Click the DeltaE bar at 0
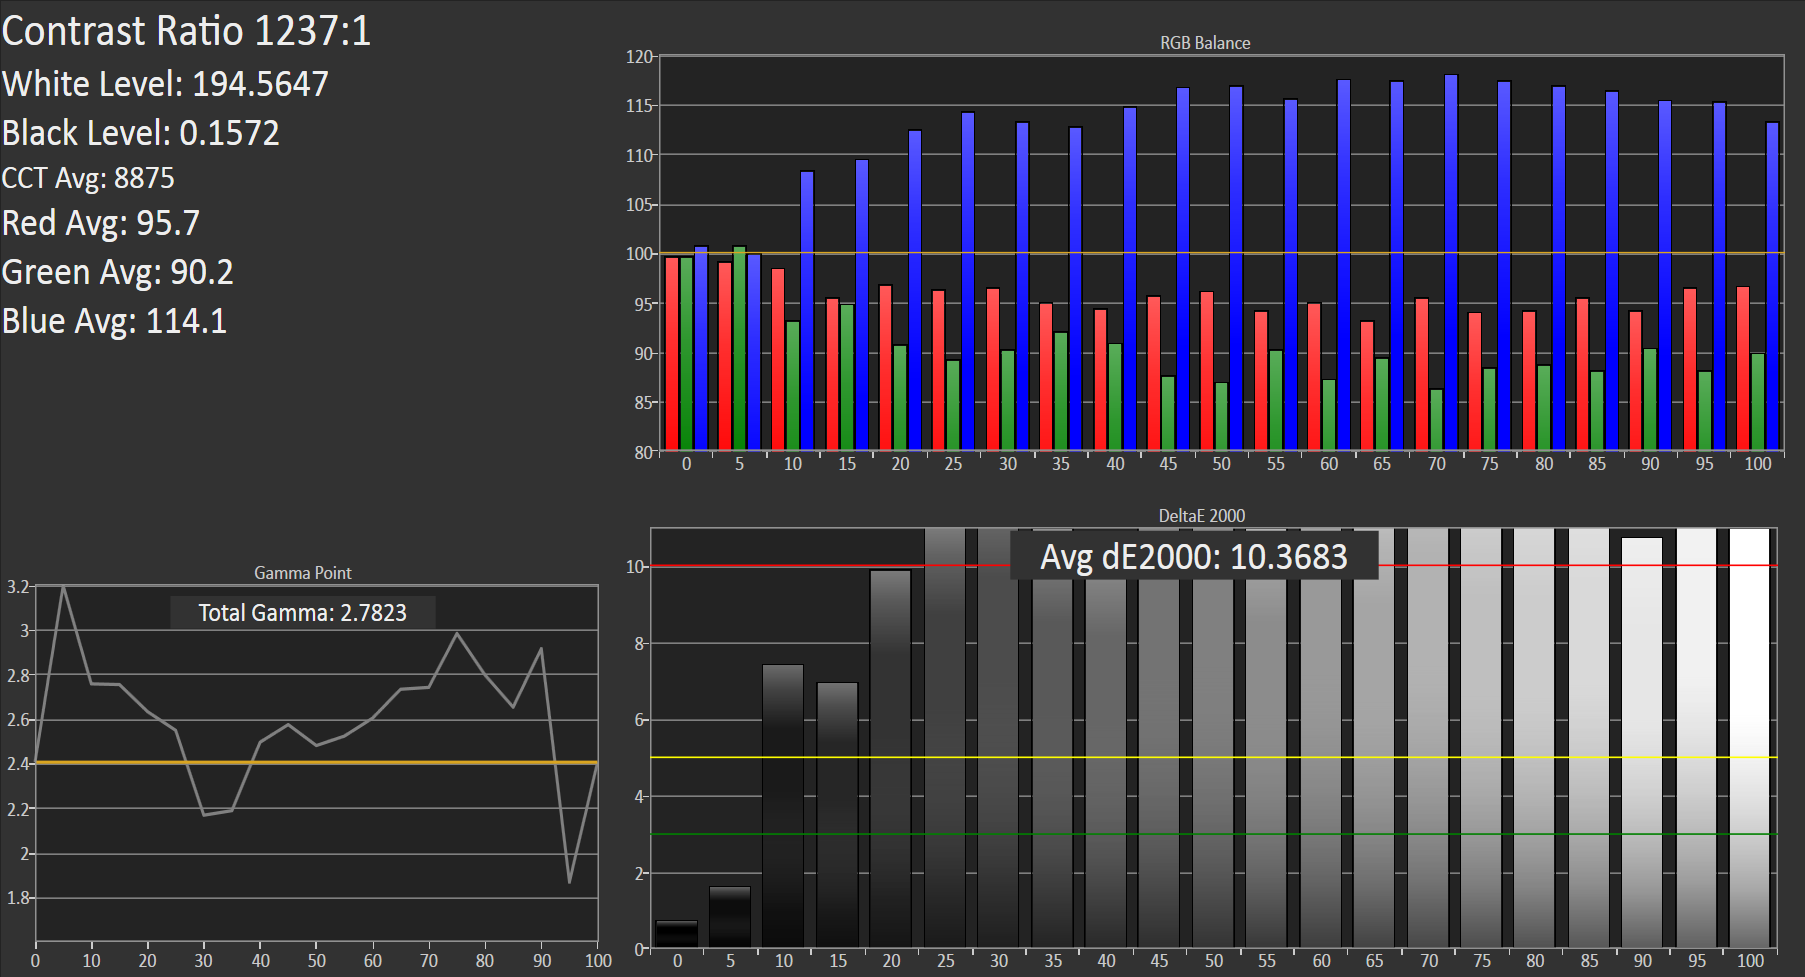Image resolution: width=1805 pixels, height=977 pixels. coord(677,934)
